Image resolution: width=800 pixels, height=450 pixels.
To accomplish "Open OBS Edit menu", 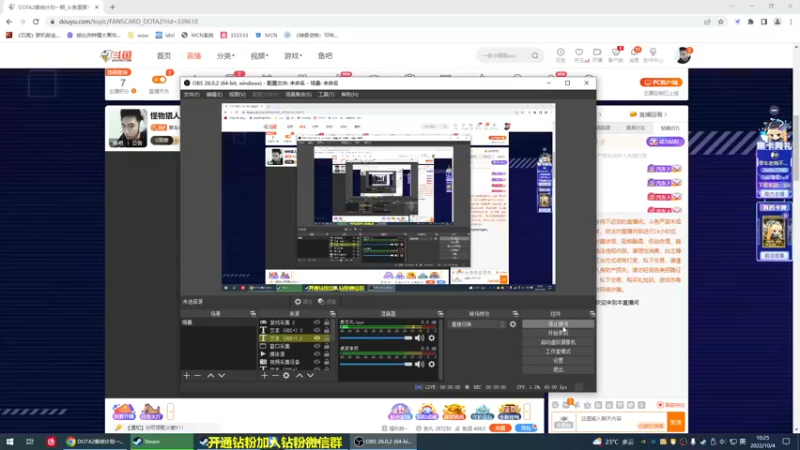I will coord(214,94).
